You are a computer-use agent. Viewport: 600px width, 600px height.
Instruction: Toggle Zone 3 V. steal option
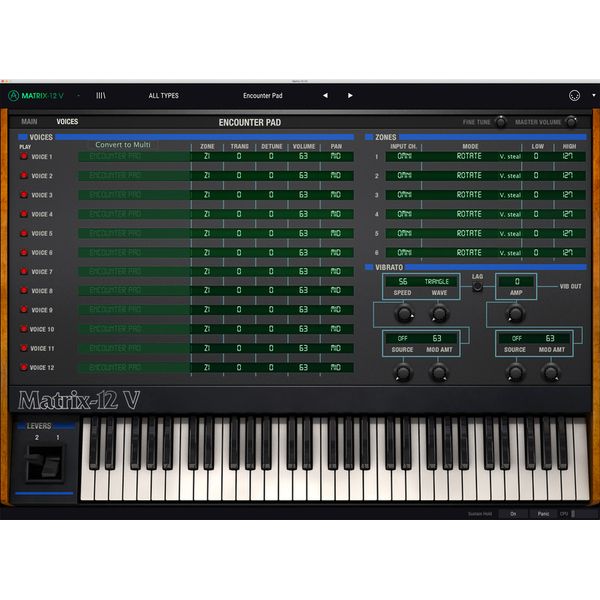(x=510, y=195)
